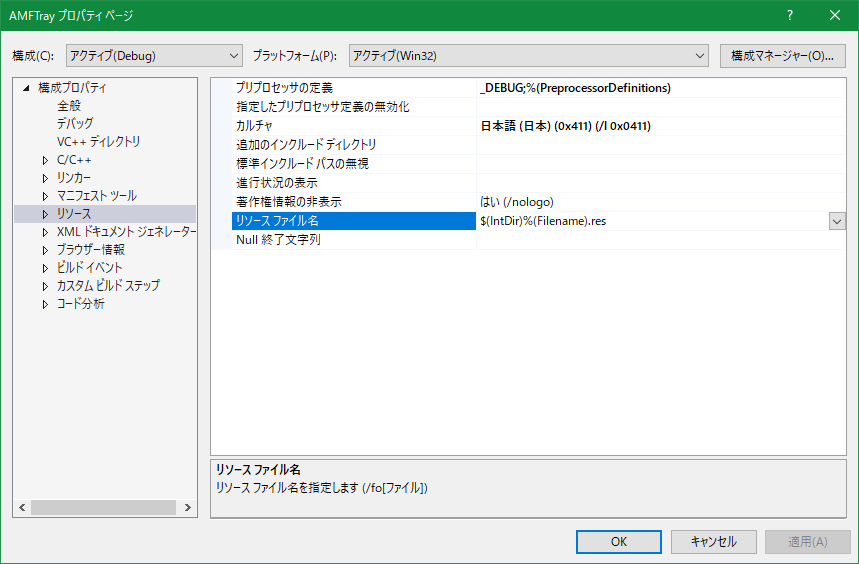Select ブラウザー情報 in the tree
The height and width of the screenshot is (564, 859).
point(90,250)
